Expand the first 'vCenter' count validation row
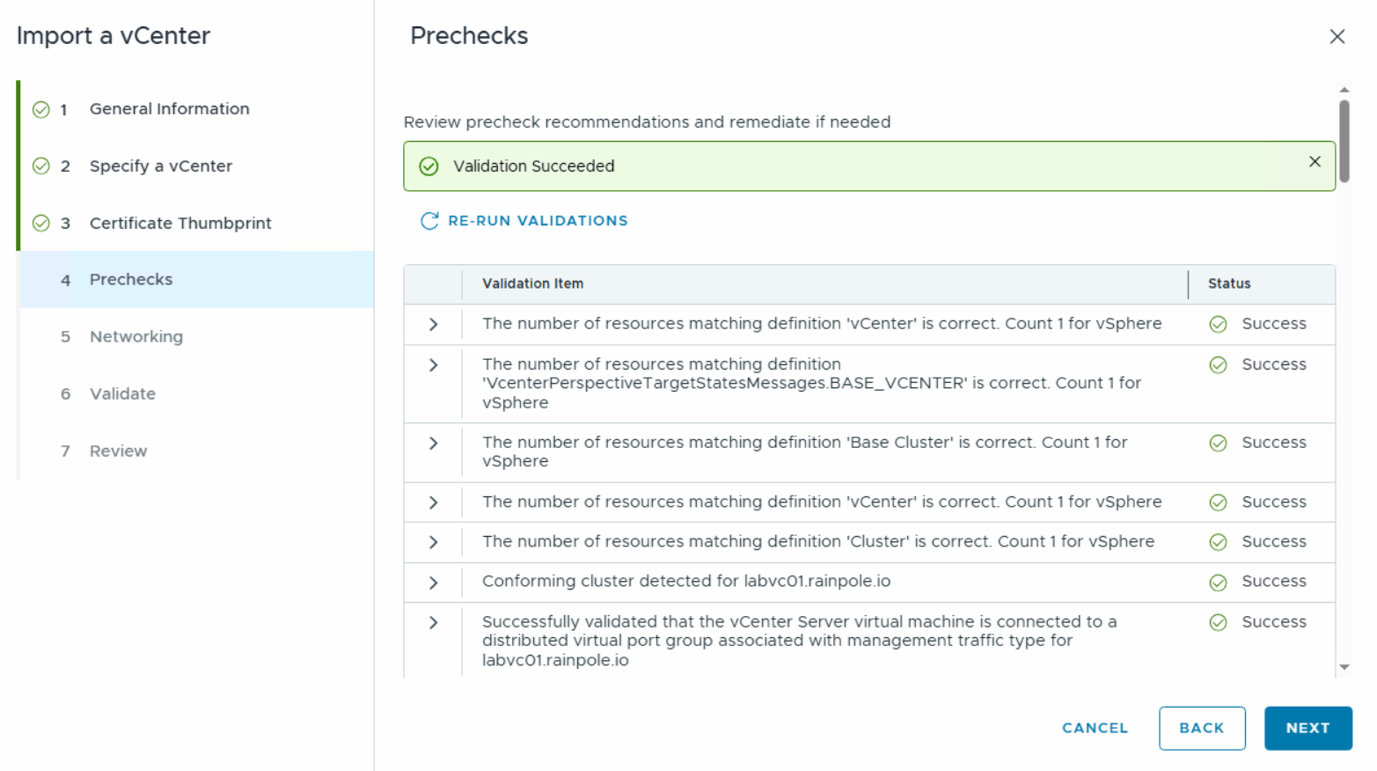The width and height of the screenshot is (1377, 771). pos(433,324)
